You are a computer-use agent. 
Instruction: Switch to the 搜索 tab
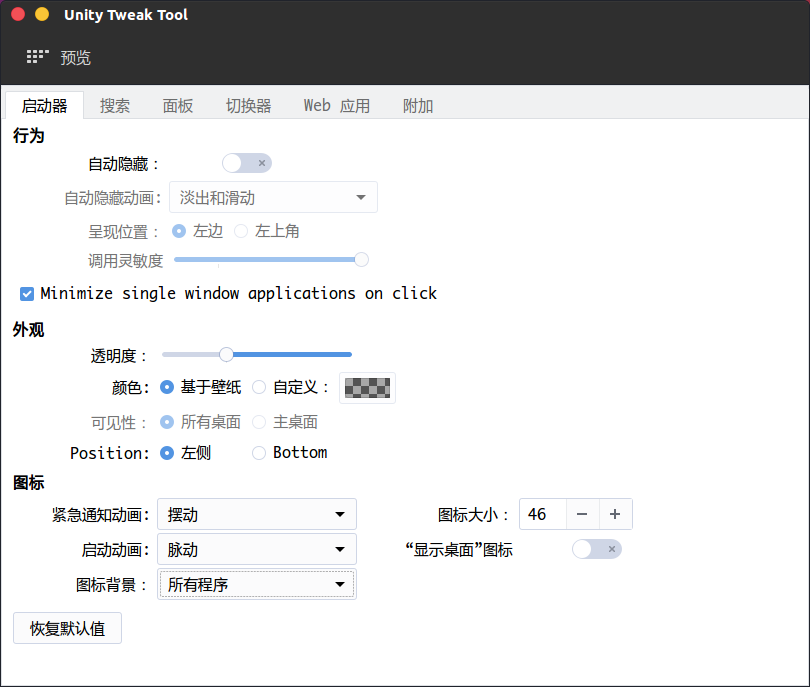point(115,106)
